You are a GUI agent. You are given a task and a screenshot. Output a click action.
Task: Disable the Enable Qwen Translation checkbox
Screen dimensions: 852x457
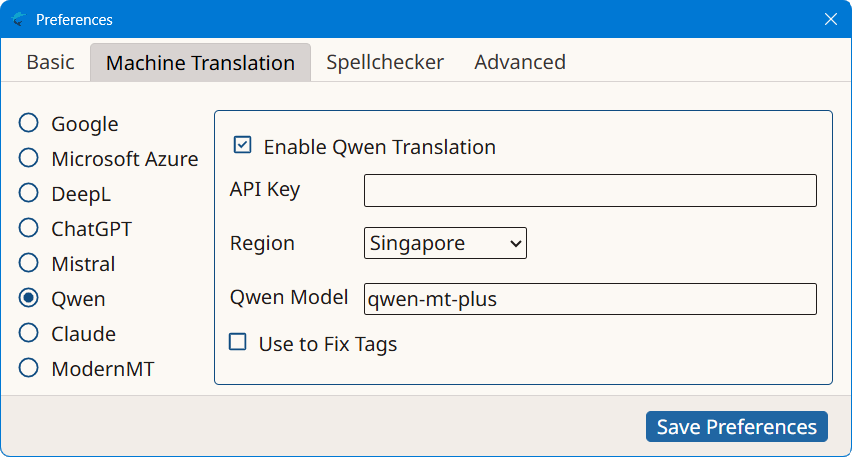coord(242,146)
